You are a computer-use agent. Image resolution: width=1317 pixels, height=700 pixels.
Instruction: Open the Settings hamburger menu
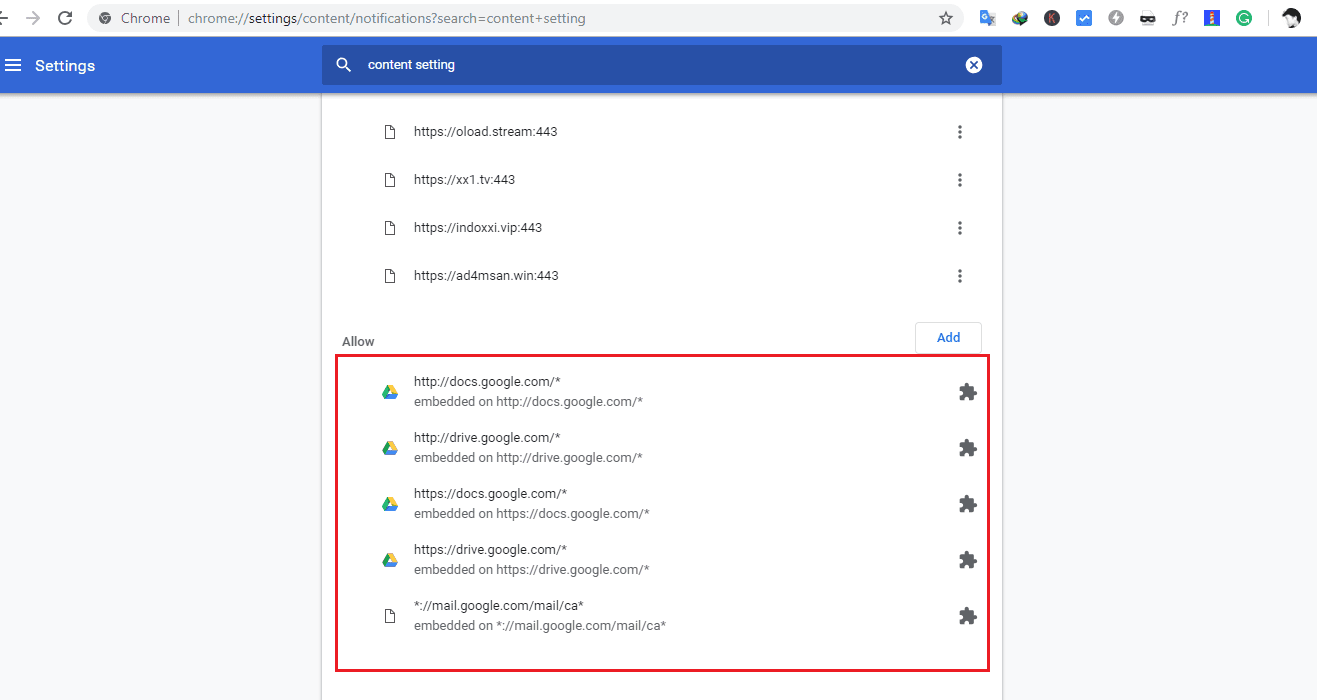click(x=13, y=65)
